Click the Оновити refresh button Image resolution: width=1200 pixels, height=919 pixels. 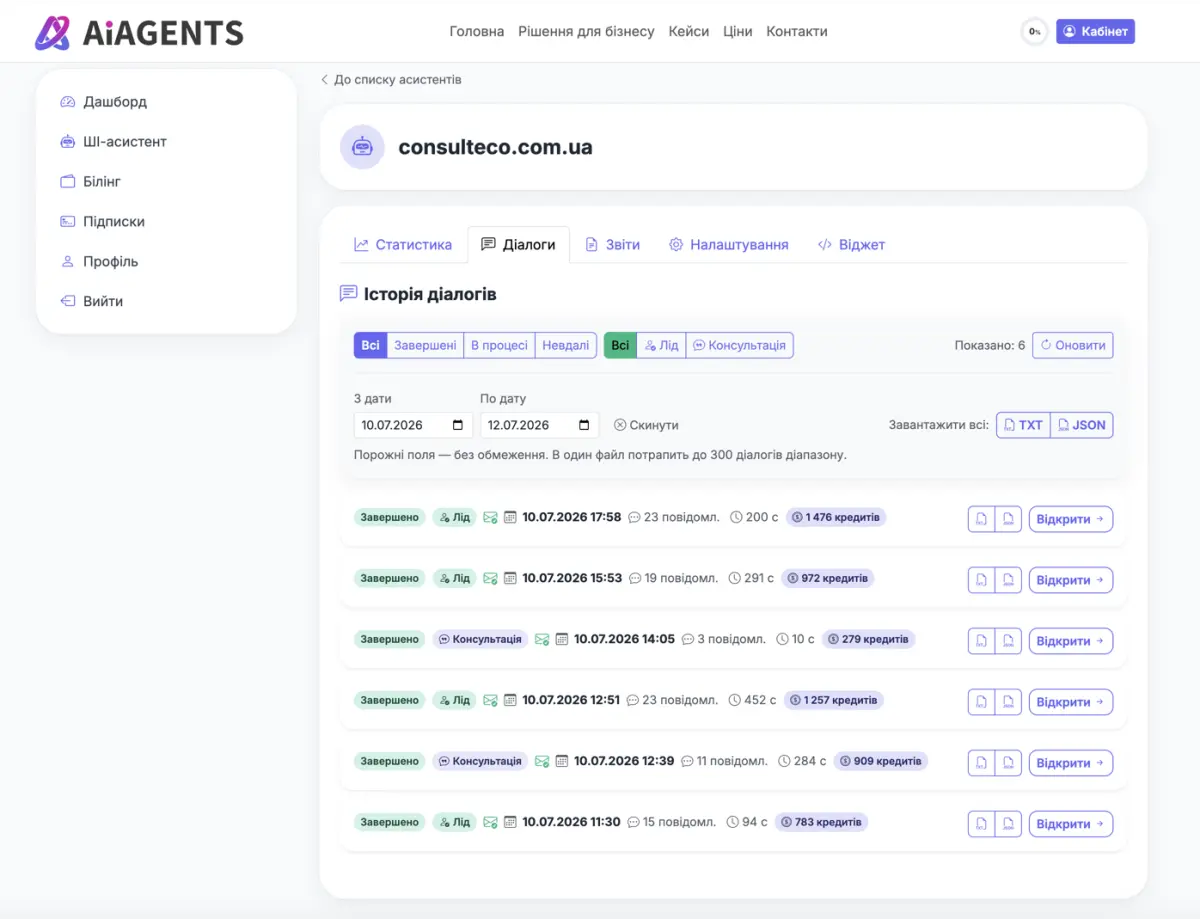coord(1072,345)
